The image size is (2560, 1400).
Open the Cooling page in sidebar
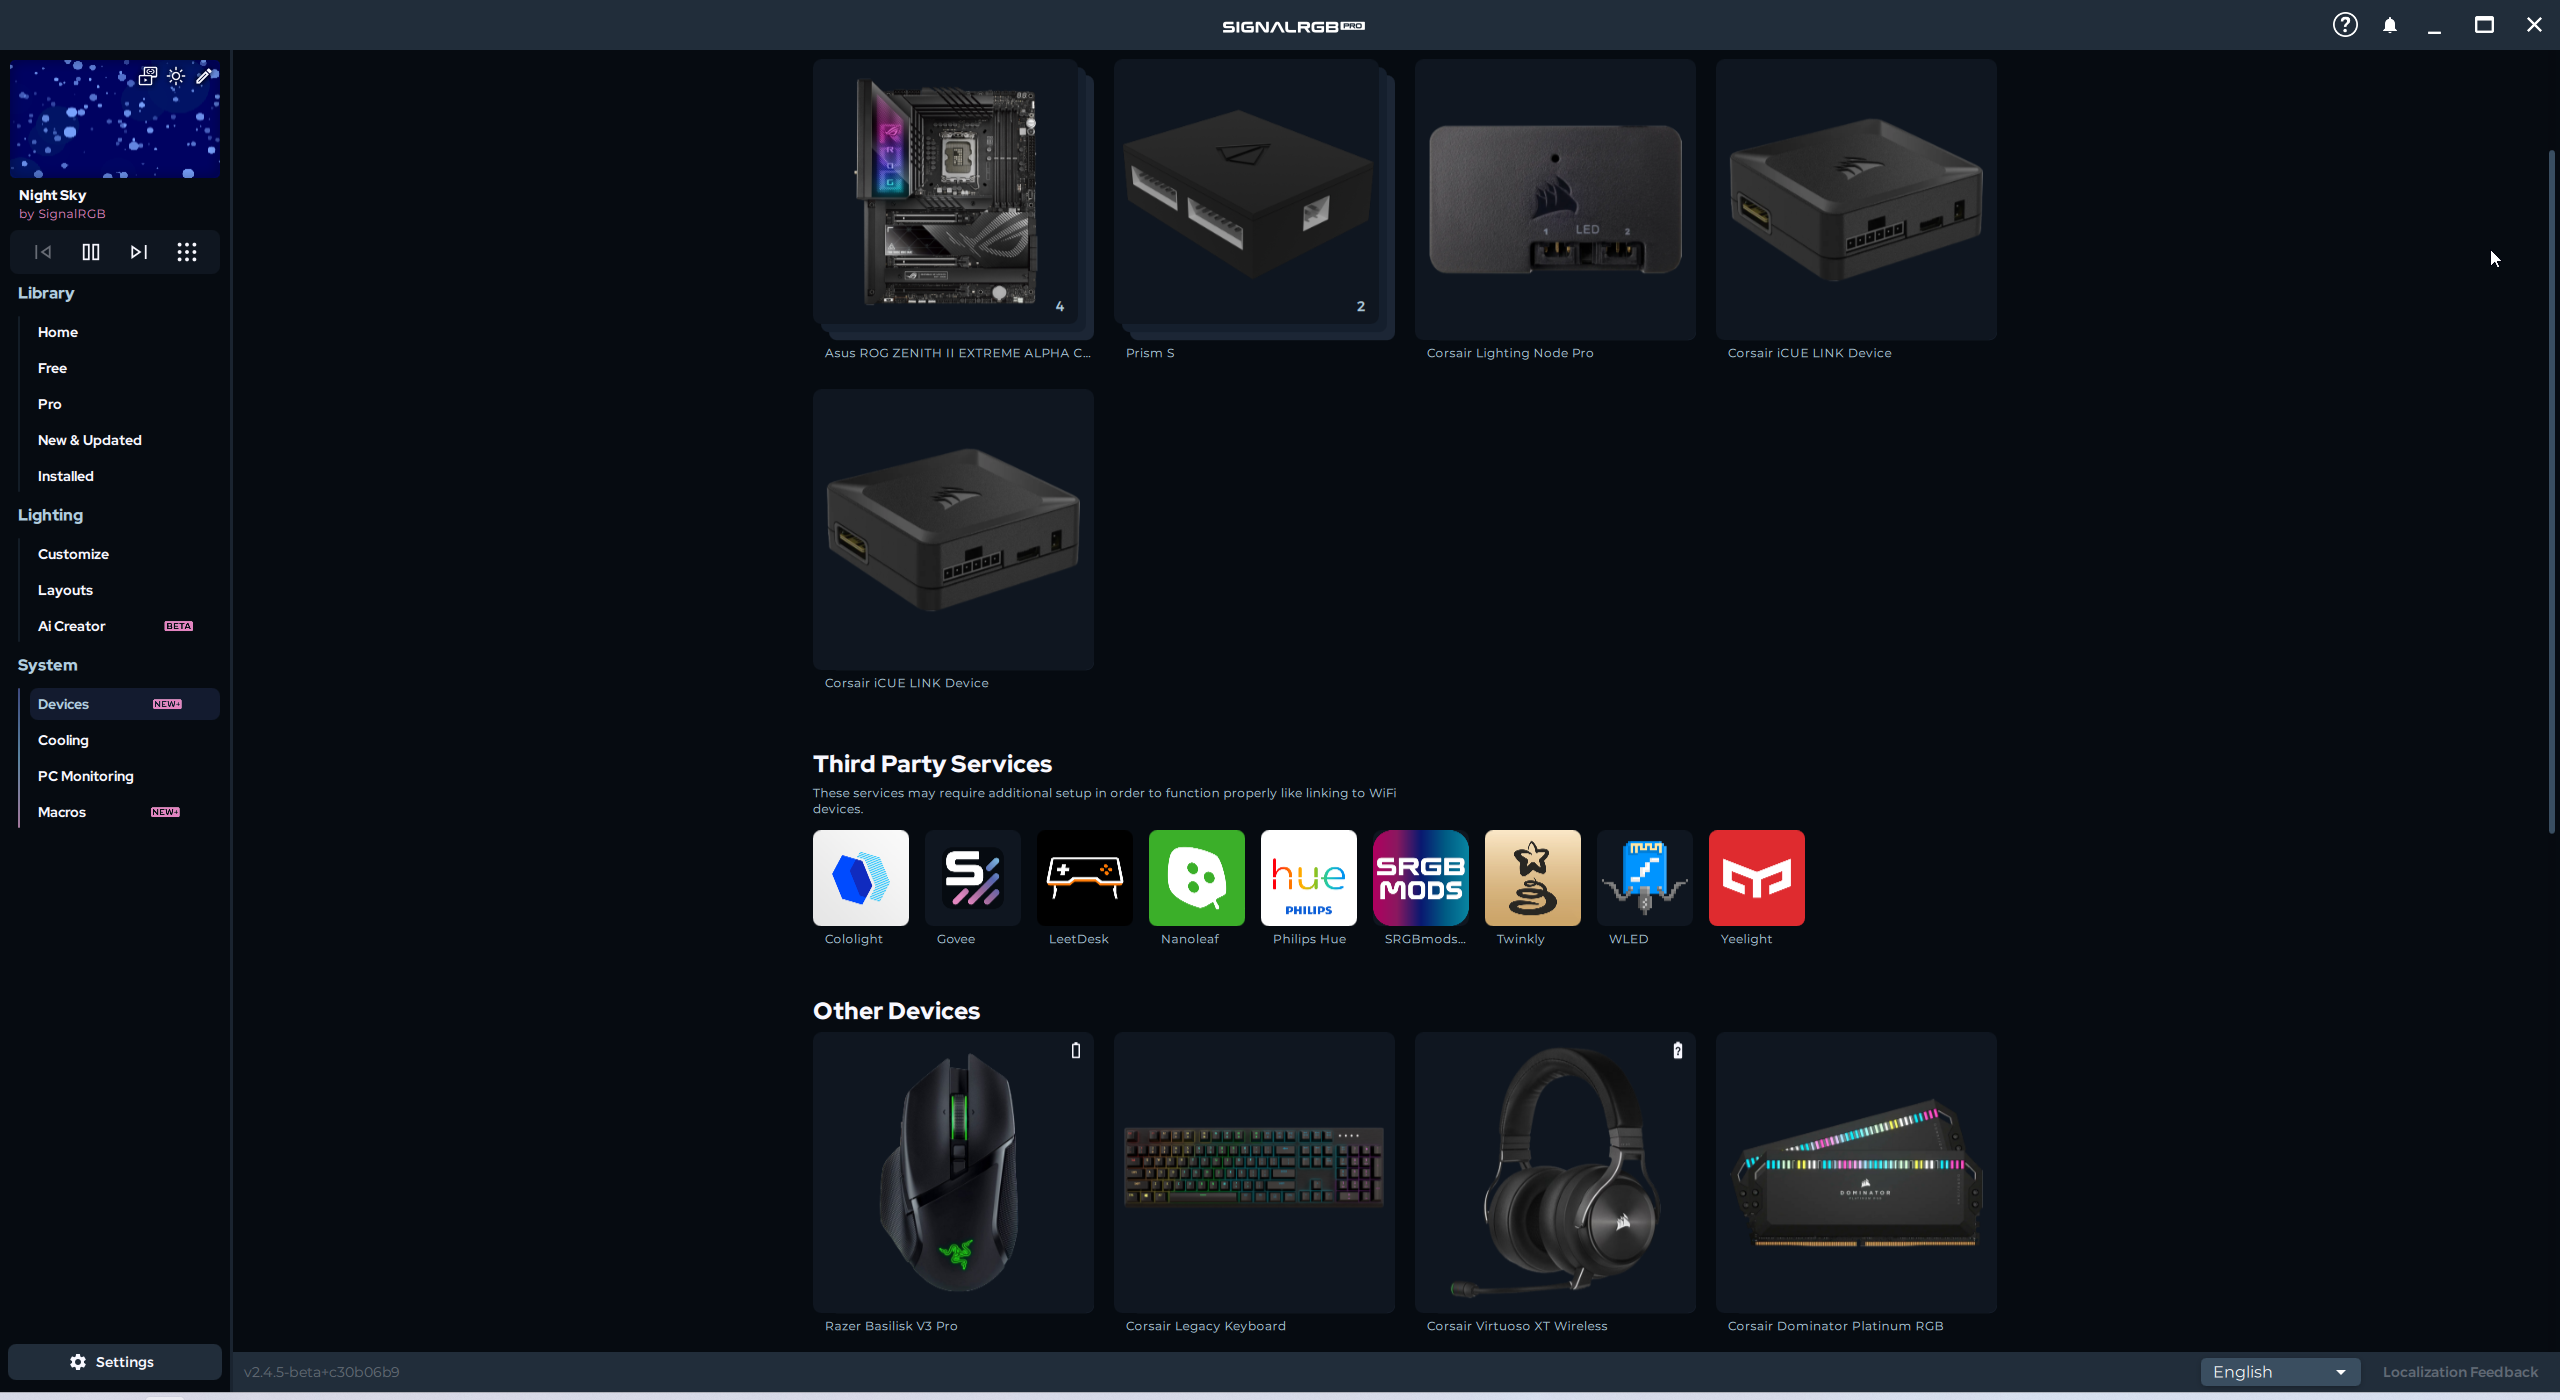click(x=63, y=740)
